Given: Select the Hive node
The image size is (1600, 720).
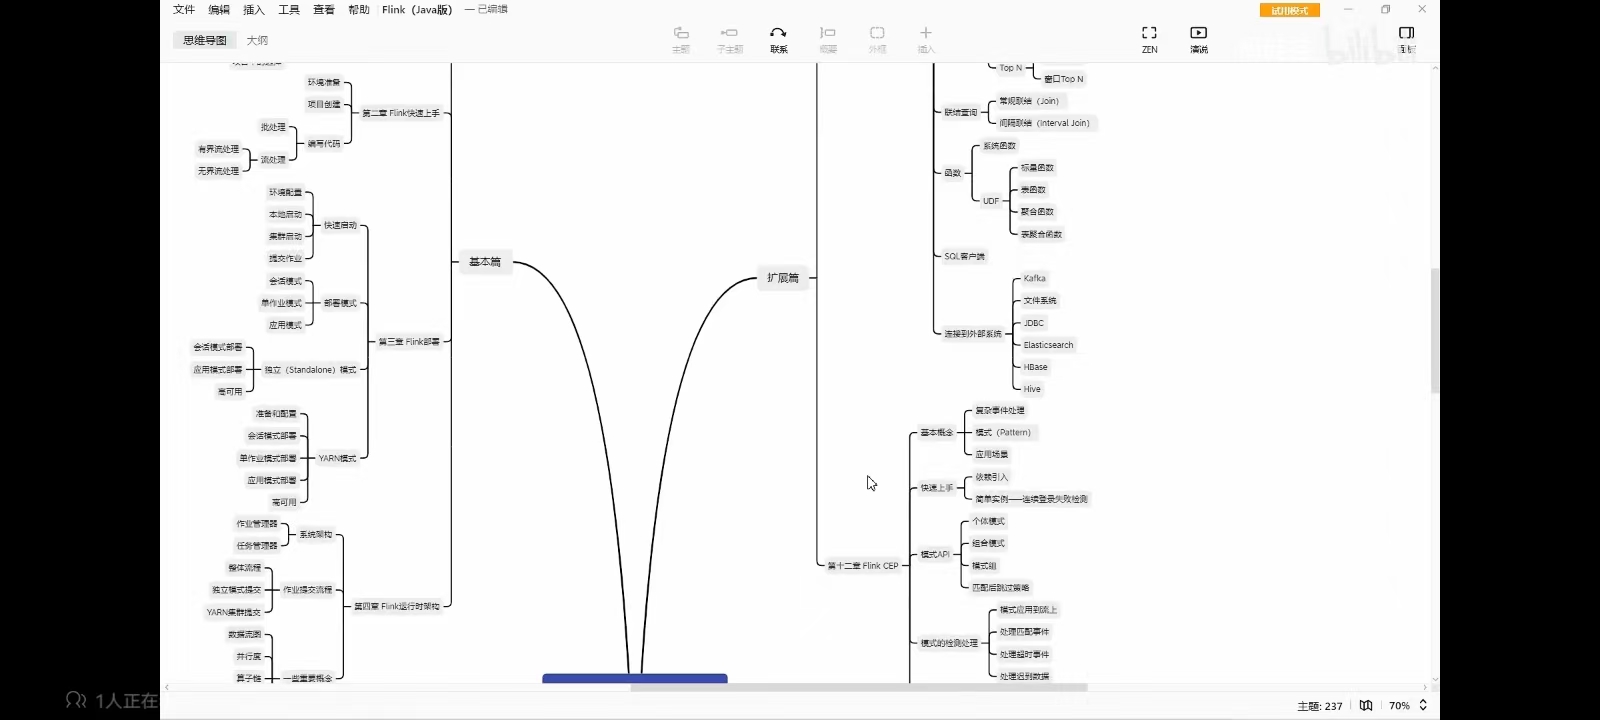Looking at the screenshot, I should coord(1032,389).
